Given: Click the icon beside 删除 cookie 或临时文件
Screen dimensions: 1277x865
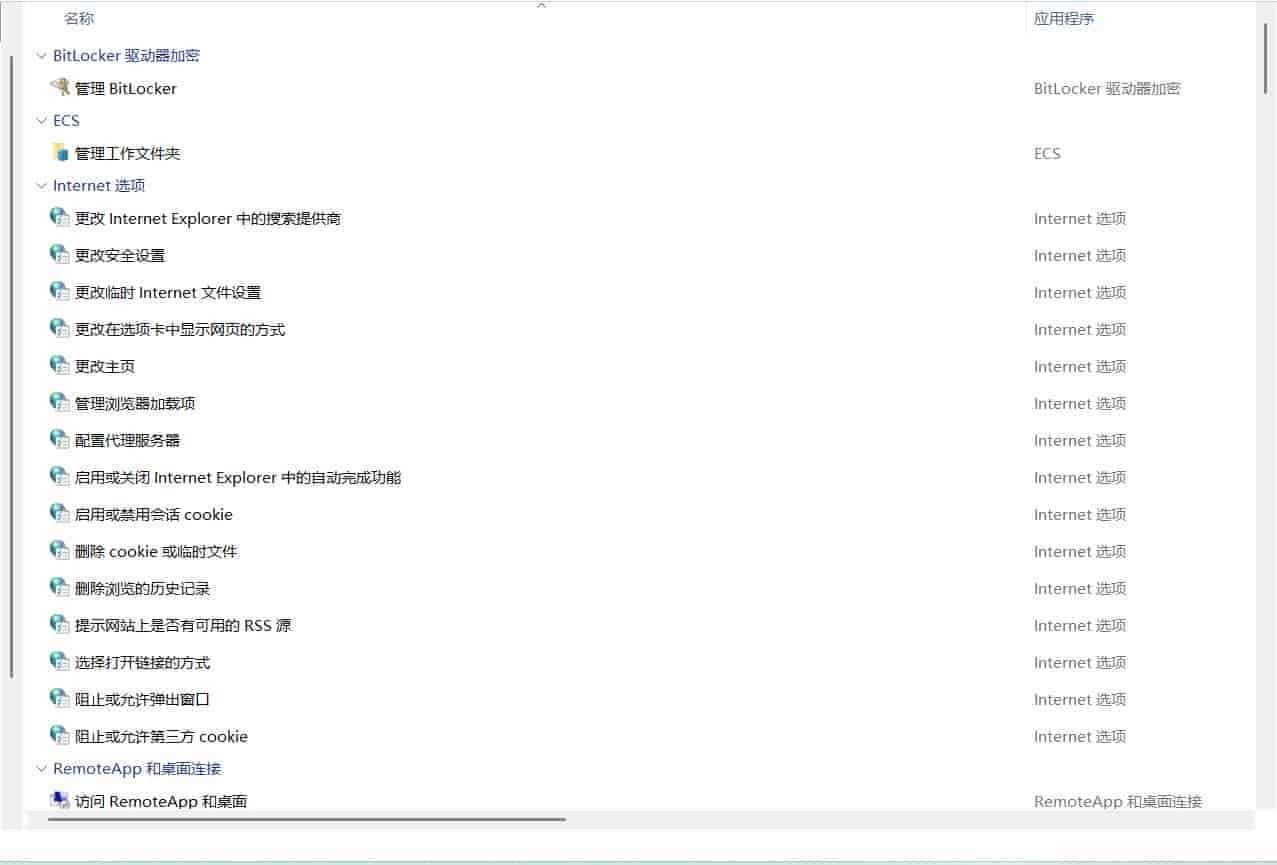Looking at the screenshot, I should coord(59,551).
